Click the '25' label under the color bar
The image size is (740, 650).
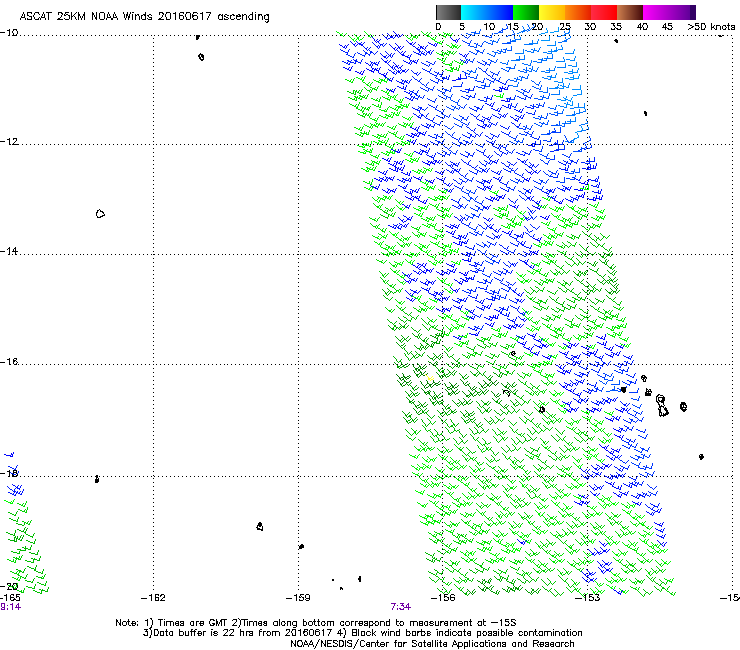pyautogui.click(x=565, y=27)
